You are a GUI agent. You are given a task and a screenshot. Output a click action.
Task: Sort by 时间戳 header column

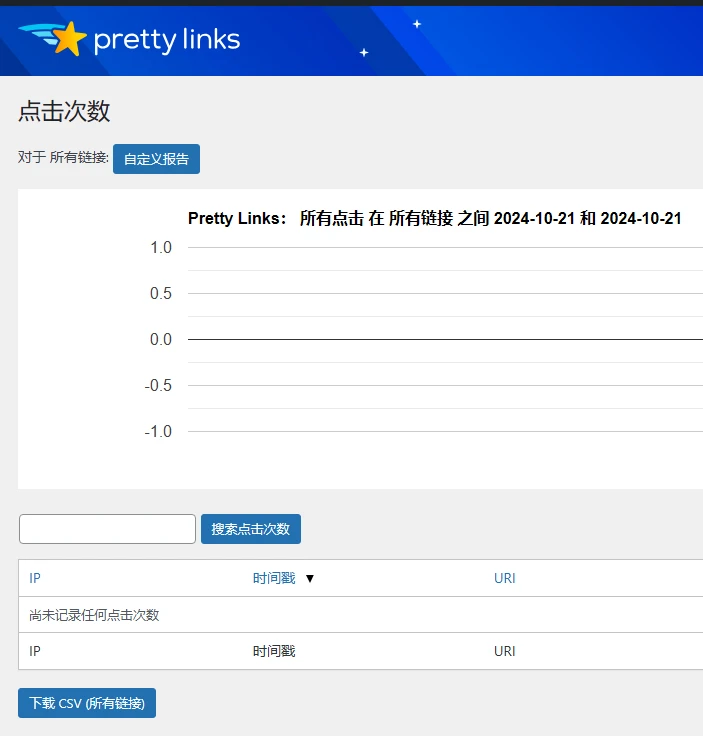[274, 578]
